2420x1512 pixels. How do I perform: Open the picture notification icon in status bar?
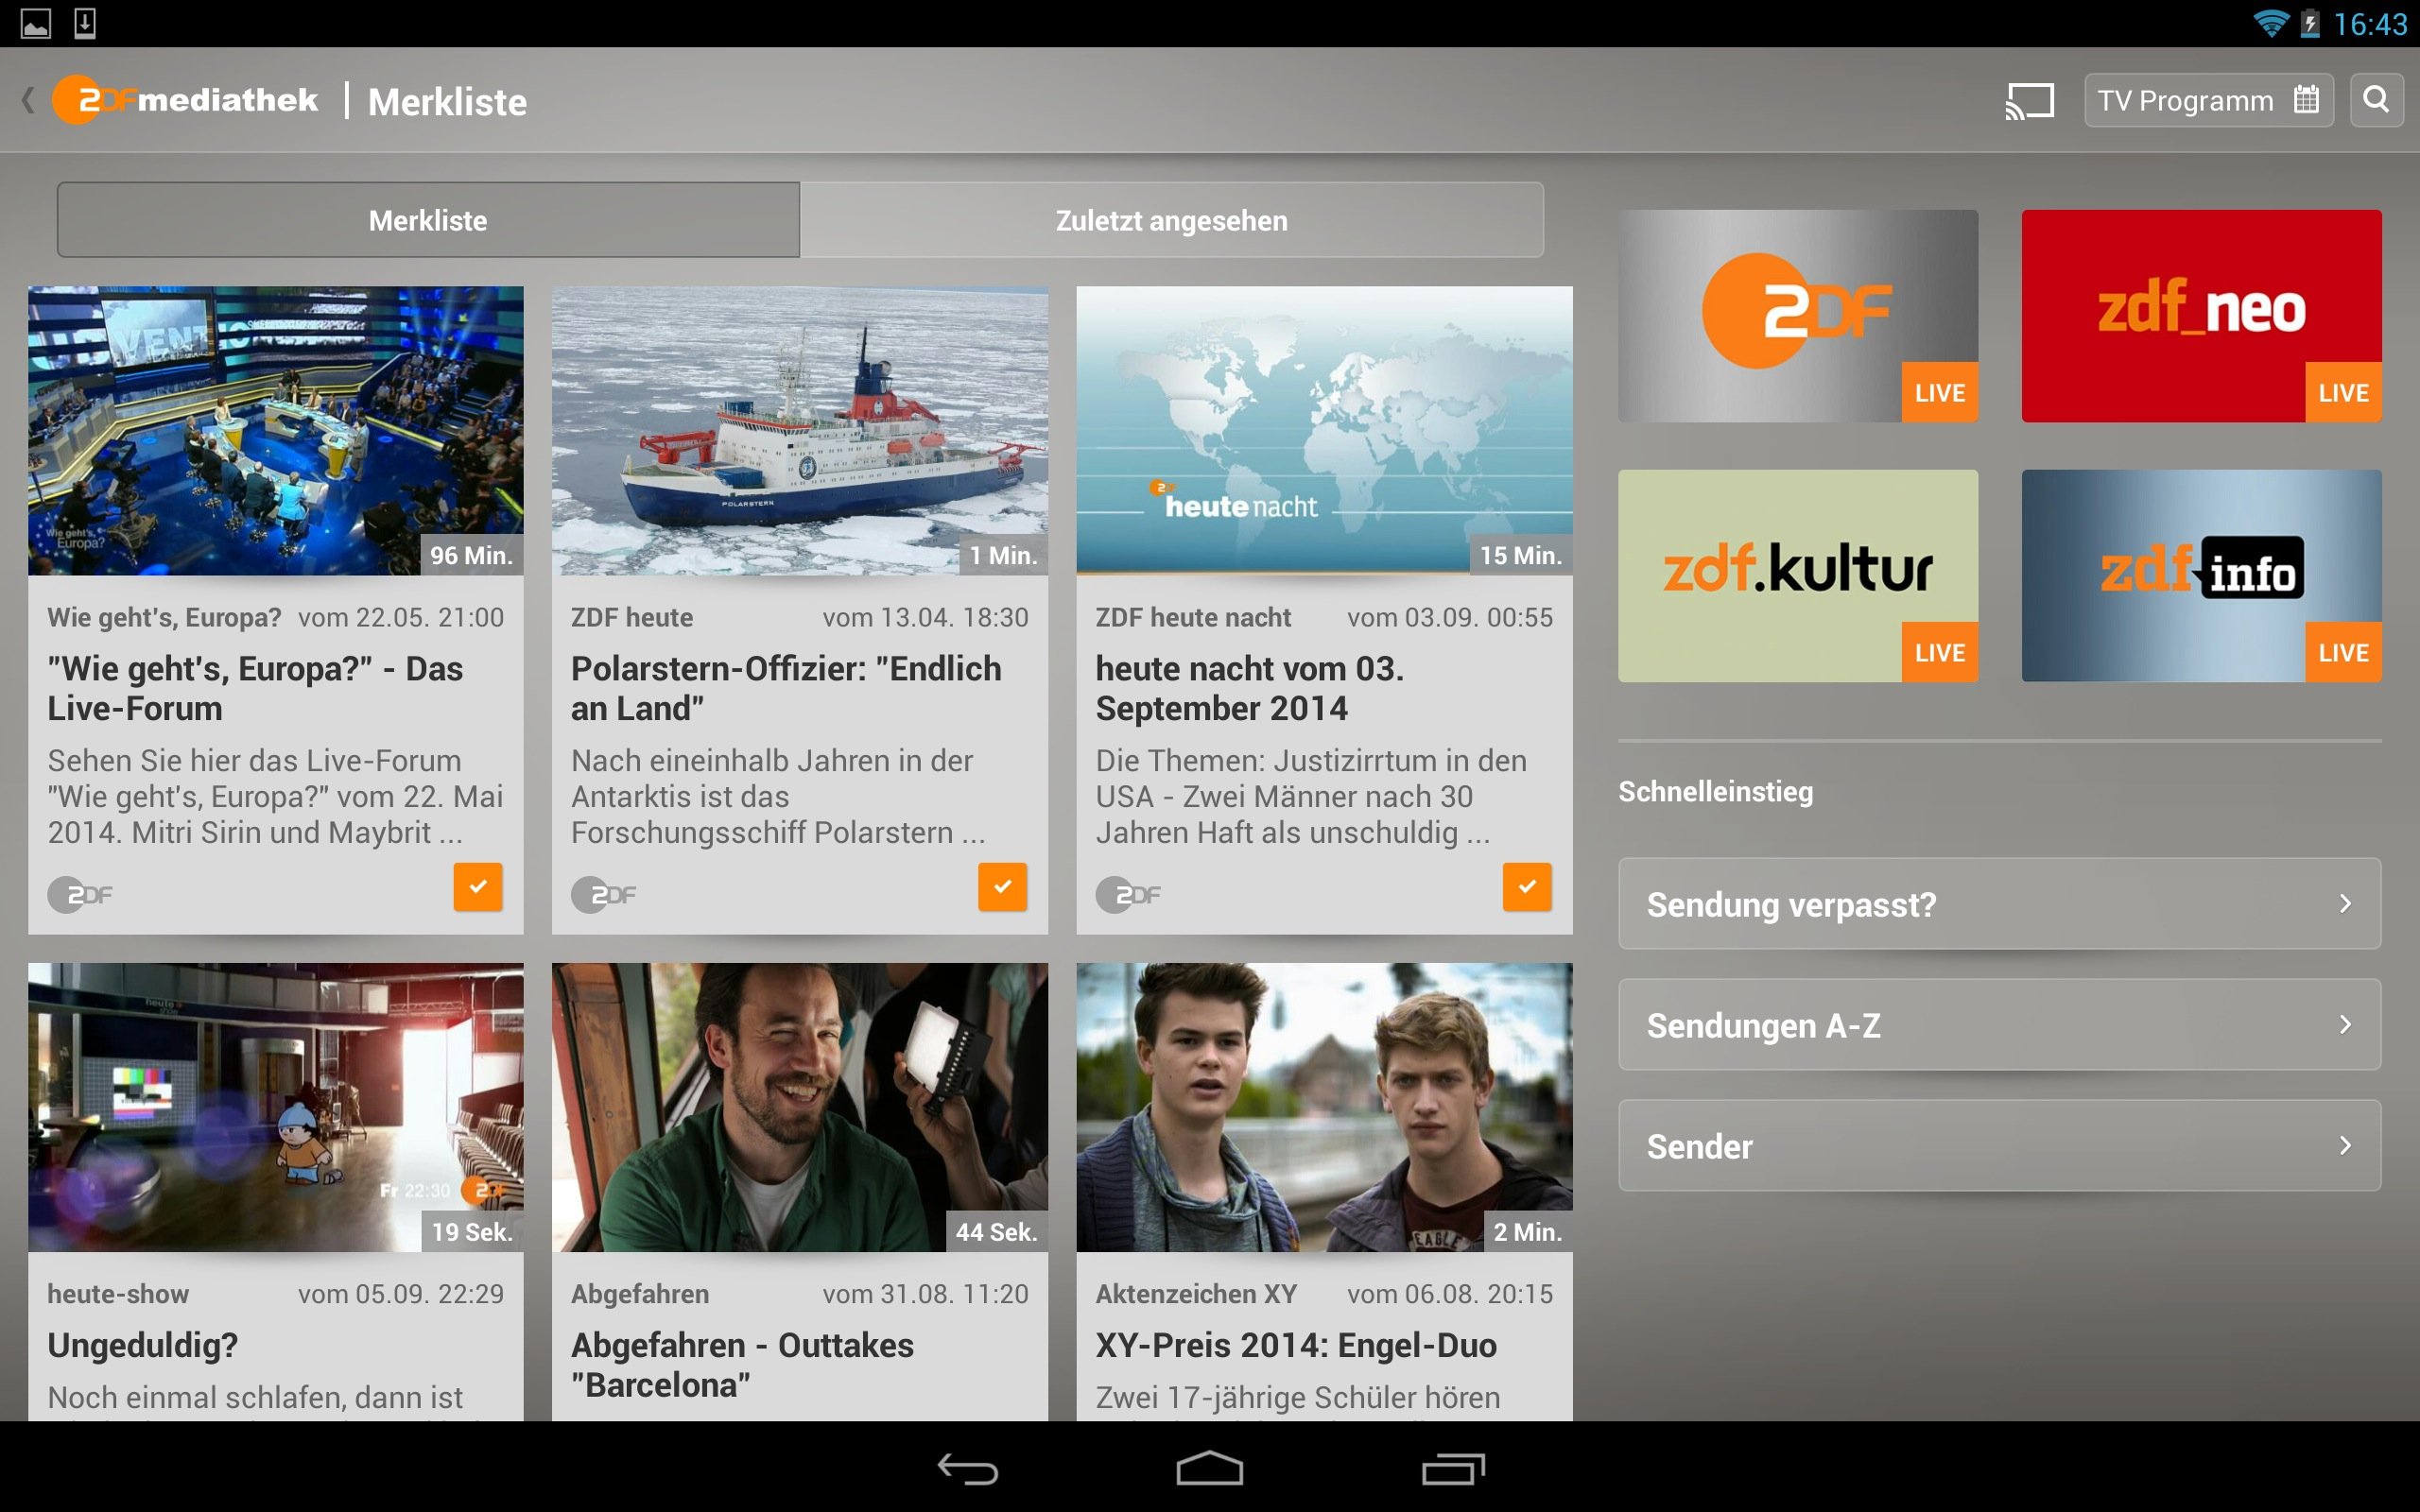(36, 23)
